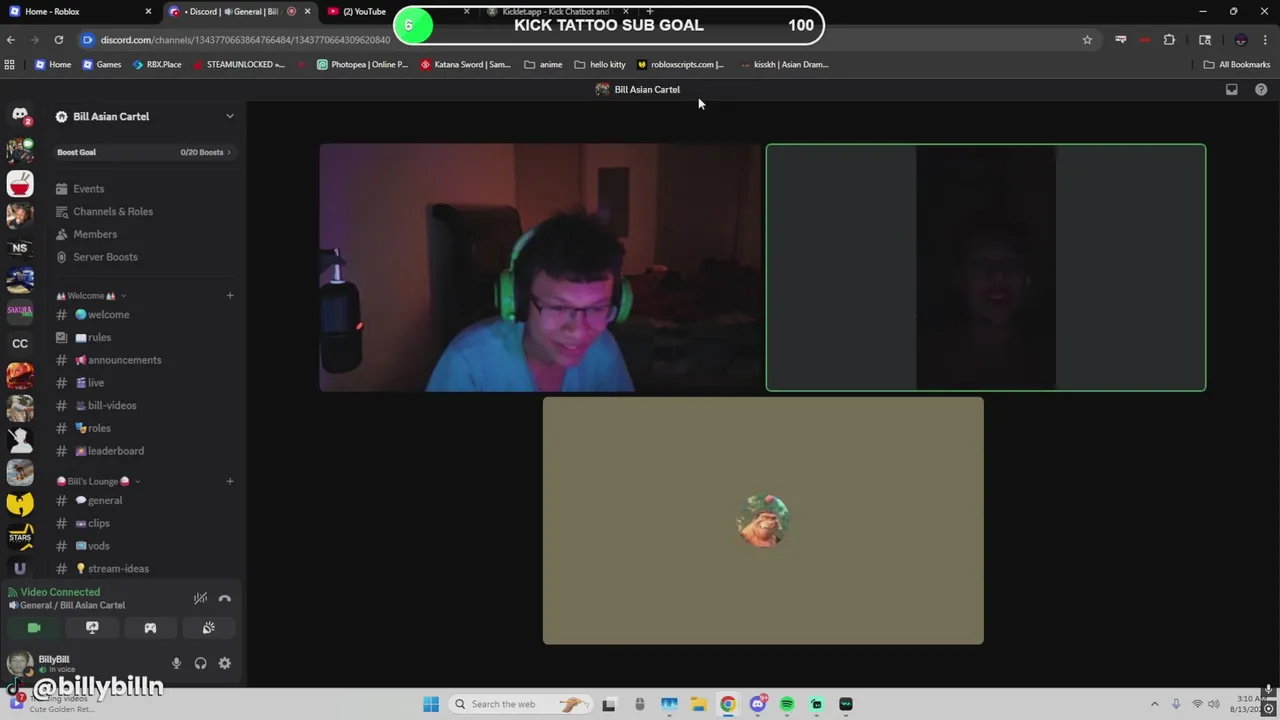Focus the dark green-outlined video tile
The height and width of the screenshot is (720, 1280).
coord(986,267)
